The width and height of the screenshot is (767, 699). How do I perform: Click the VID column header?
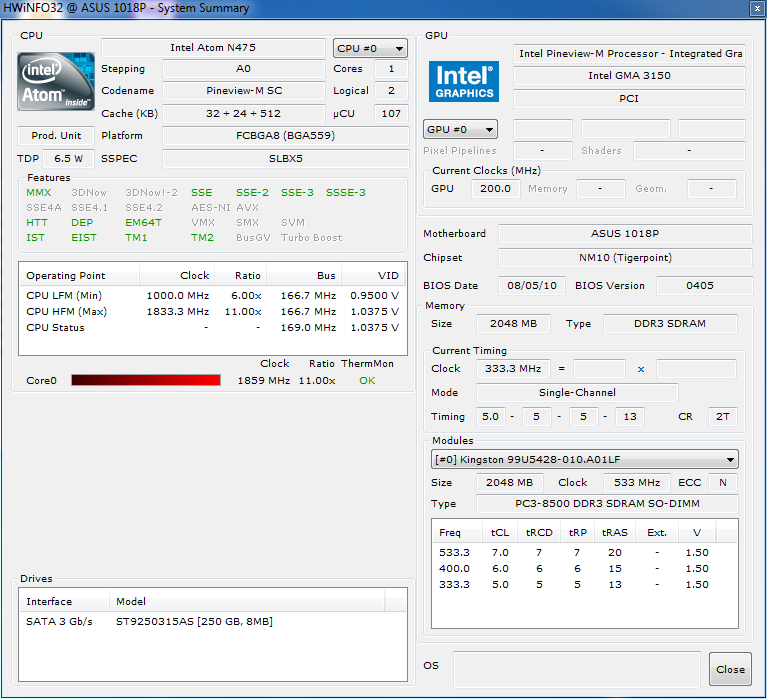374,275
